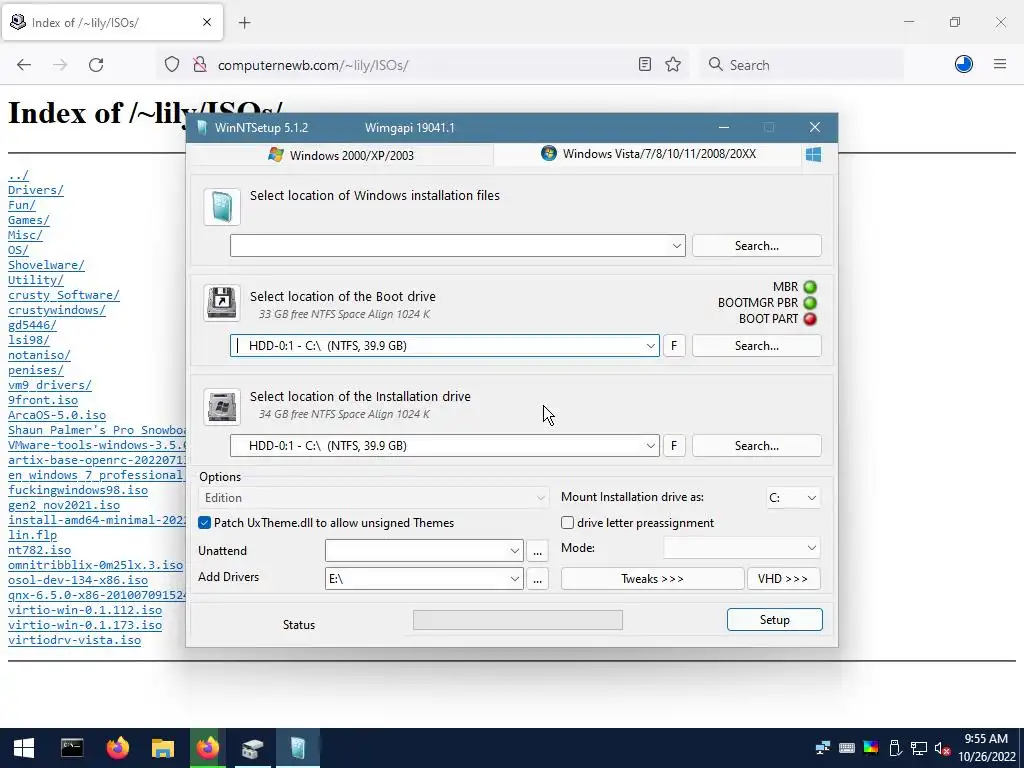Click the green MBR status indicator
This screenshot has width=1024, height=768.
pyautogui.click(x=810, y=287)
